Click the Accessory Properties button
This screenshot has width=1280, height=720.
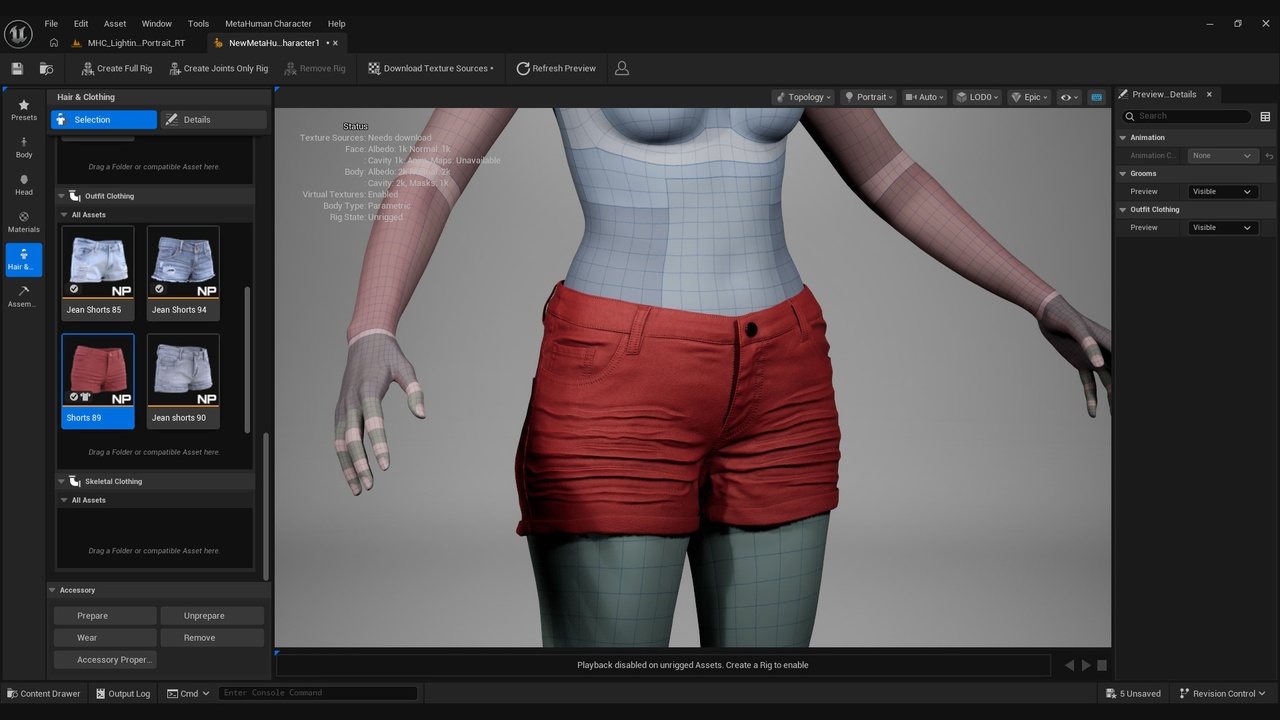pyautogui.click(x=105, y=659)
